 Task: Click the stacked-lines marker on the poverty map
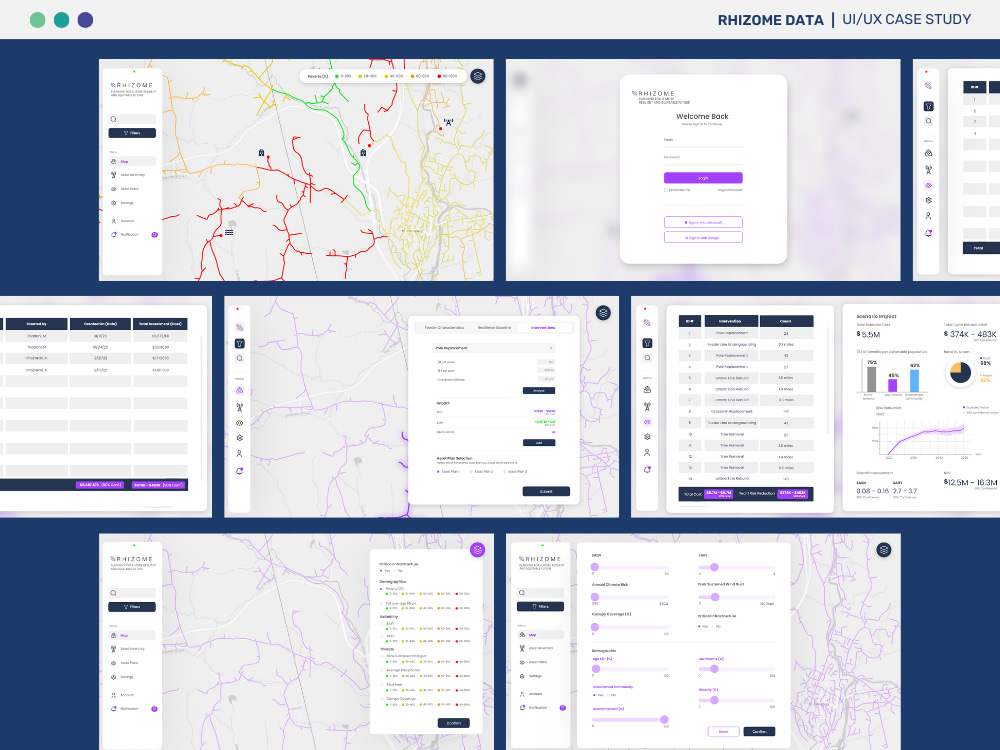[x=229, y=233]
